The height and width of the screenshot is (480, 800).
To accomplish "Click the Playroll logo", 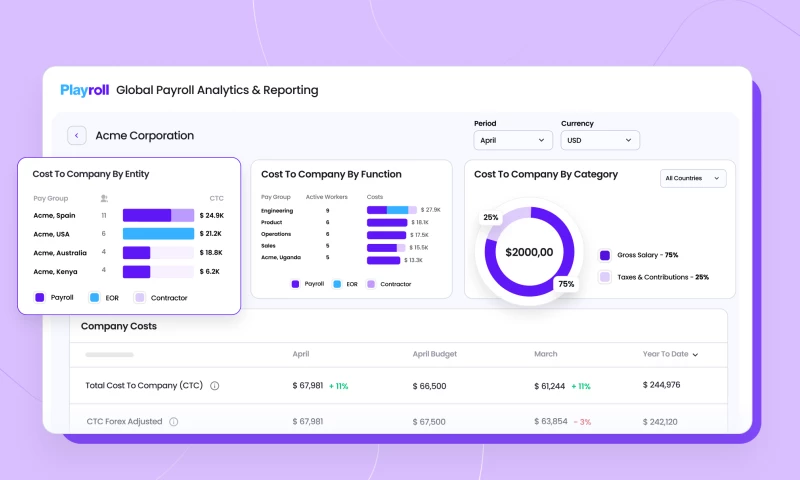I will [x=83, y=90].
